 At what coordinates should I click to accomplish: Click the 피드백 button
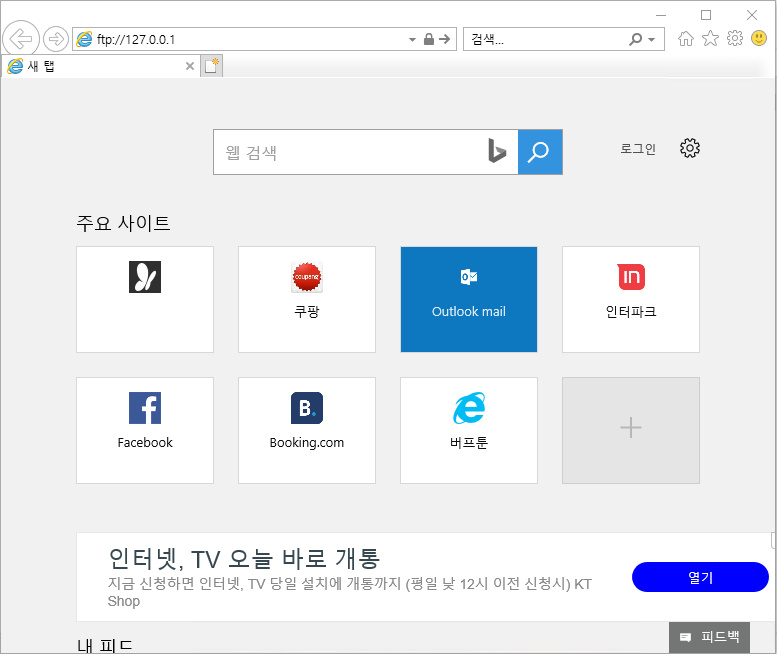[709, 637]
